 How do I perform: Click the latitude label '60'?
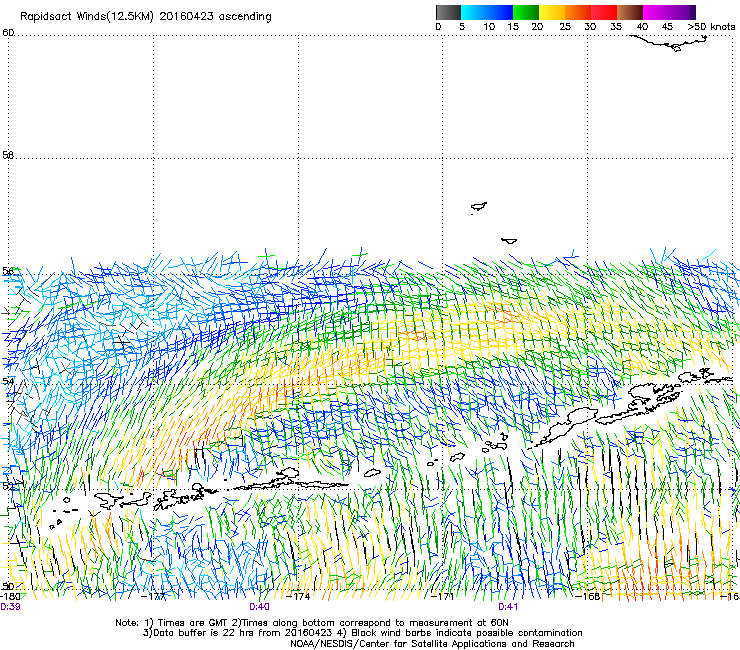pos(8,33)
